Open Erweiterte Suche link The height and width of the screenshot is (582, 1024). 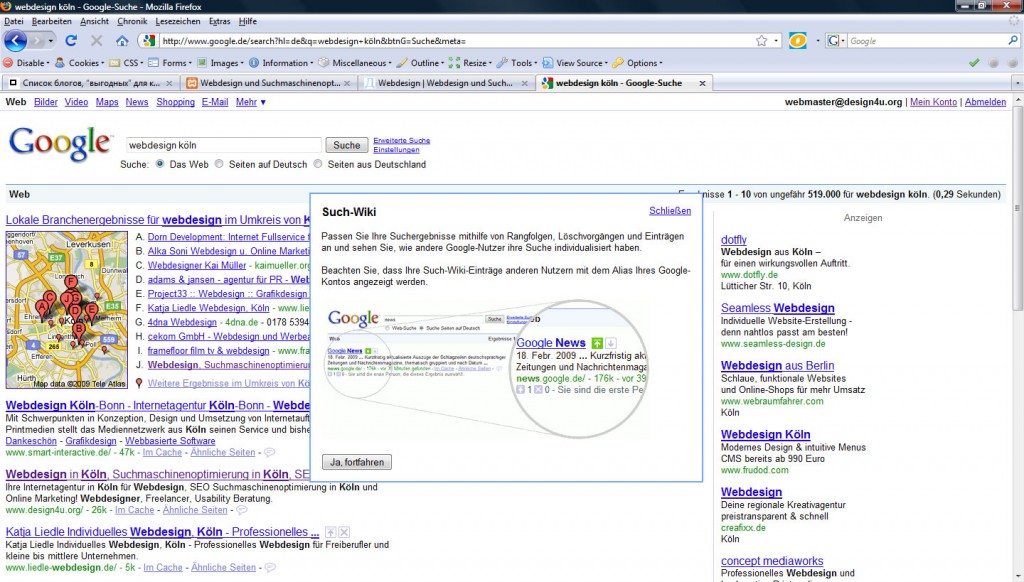click(x=402, y=140)
